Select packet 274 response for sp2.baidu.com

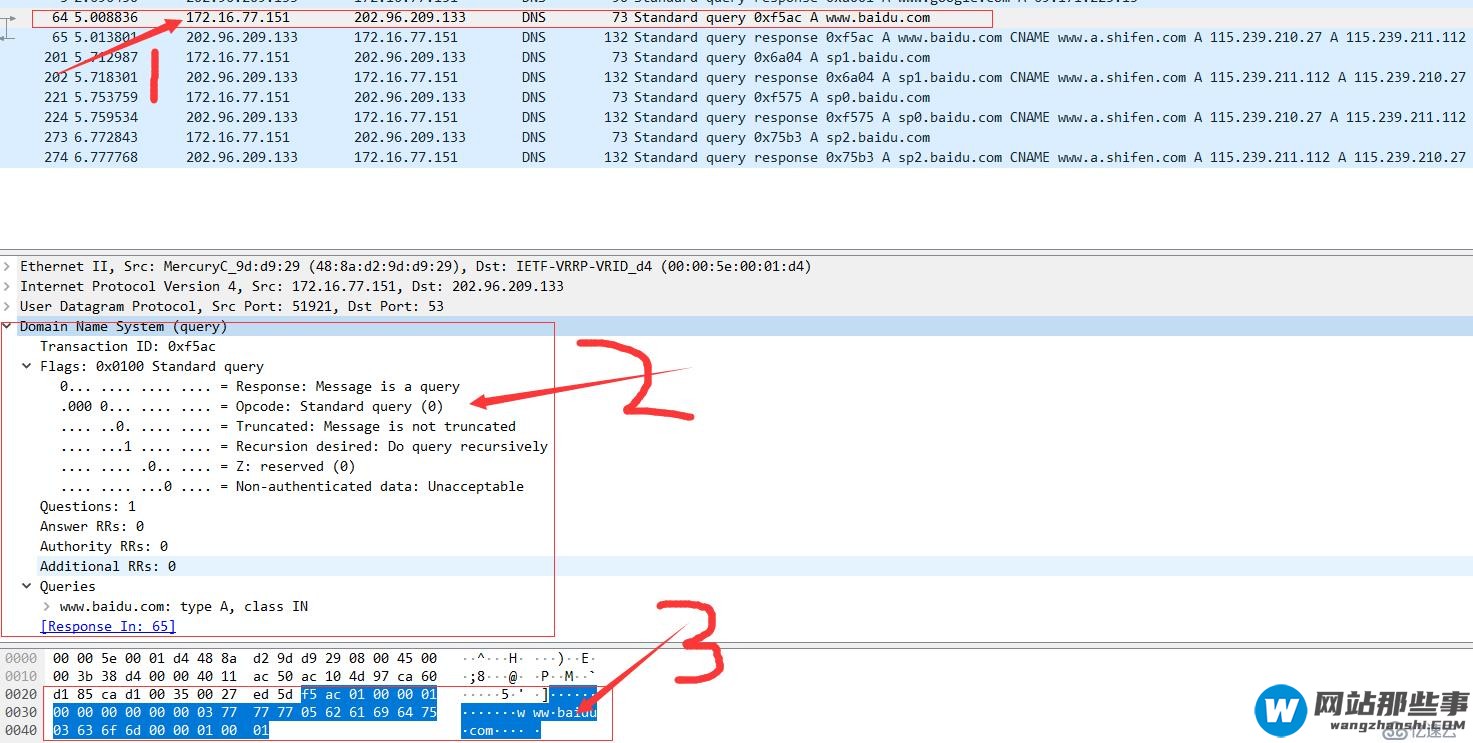click(x=736, y=157)
